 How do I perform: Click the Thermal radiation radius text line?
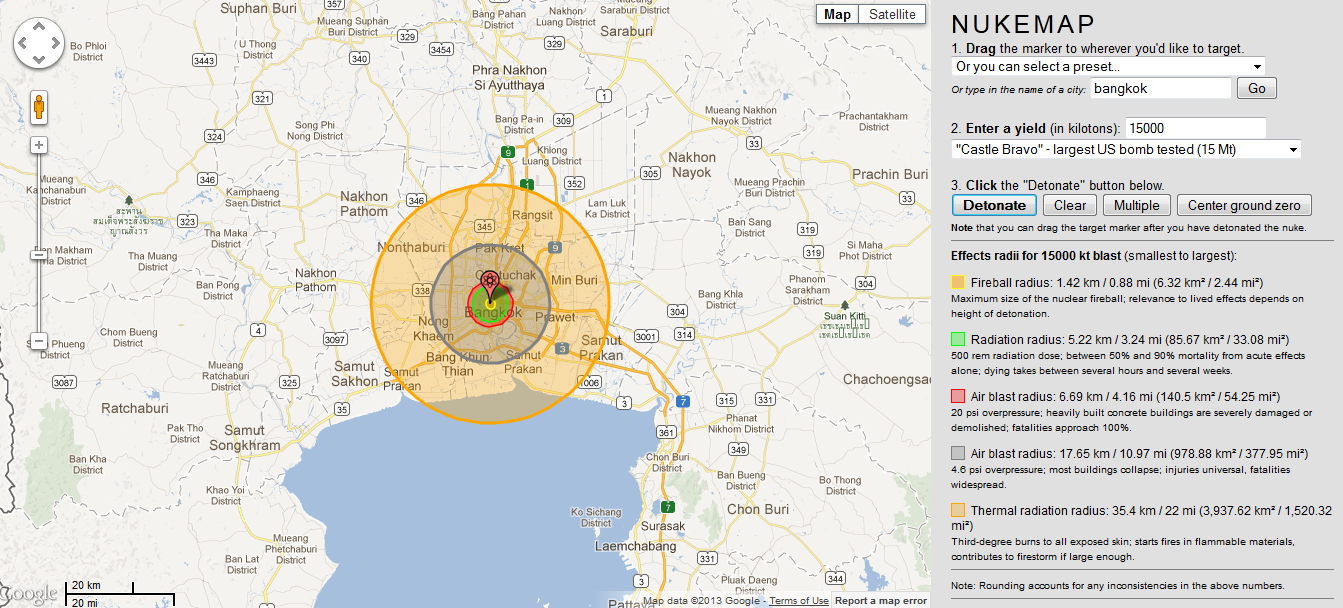click(x=1141, y=517)
